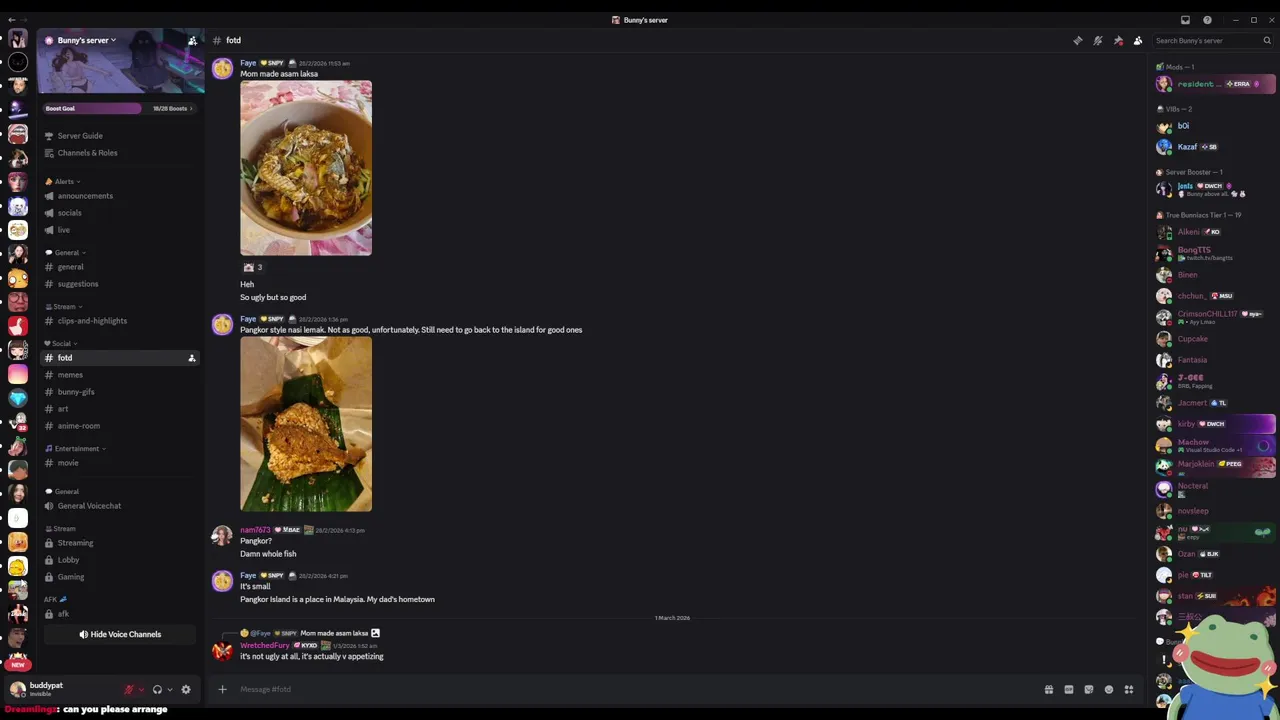Open Server Guide
The image size is (1280, 720).
coord(79,136)
